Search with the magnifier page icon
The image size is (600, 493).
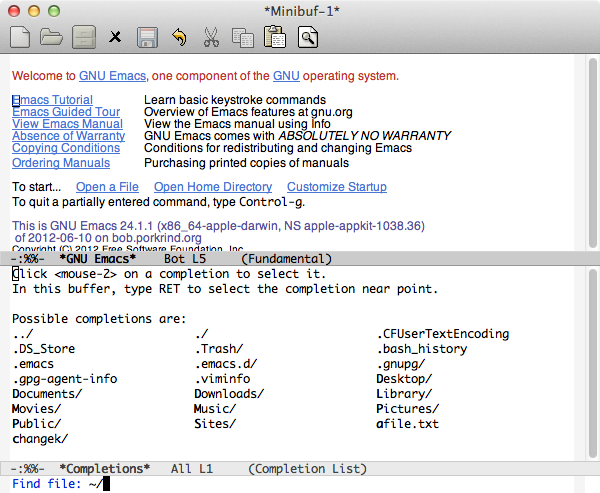(x=308, y=37)
